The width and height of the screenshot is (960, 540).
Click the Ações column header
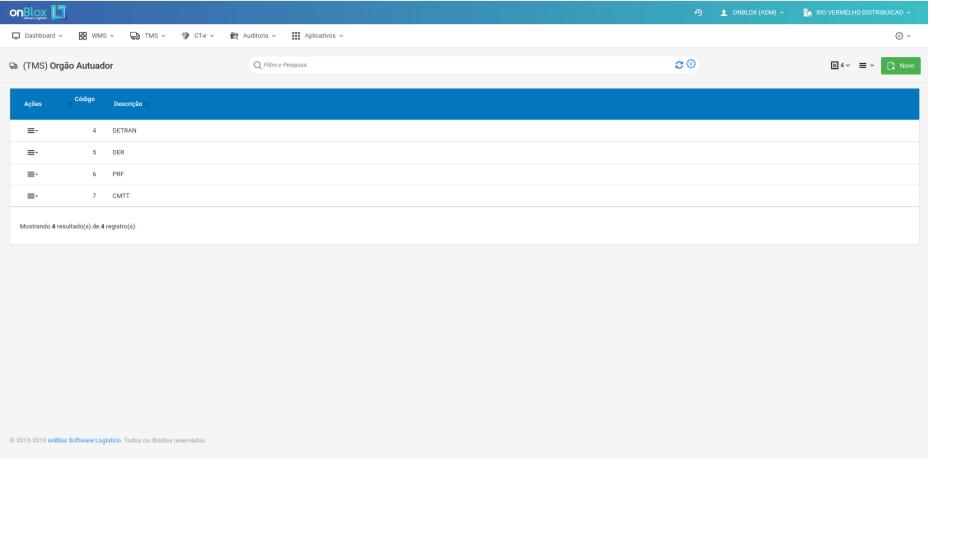coord(32,104)
